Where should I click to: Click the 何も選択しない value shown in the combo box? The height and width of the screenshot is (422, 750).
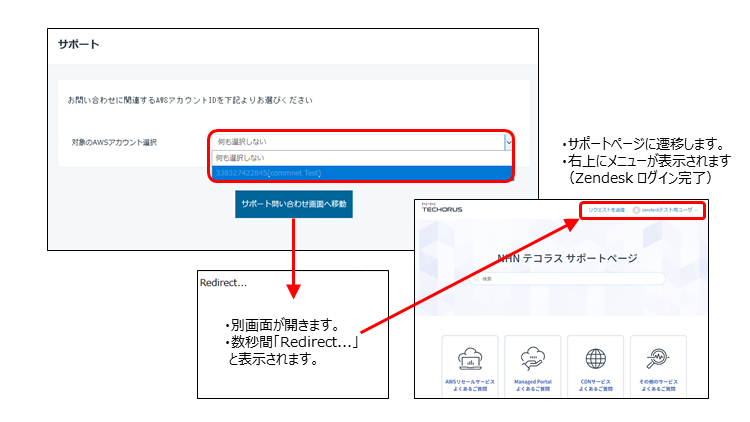242,142
